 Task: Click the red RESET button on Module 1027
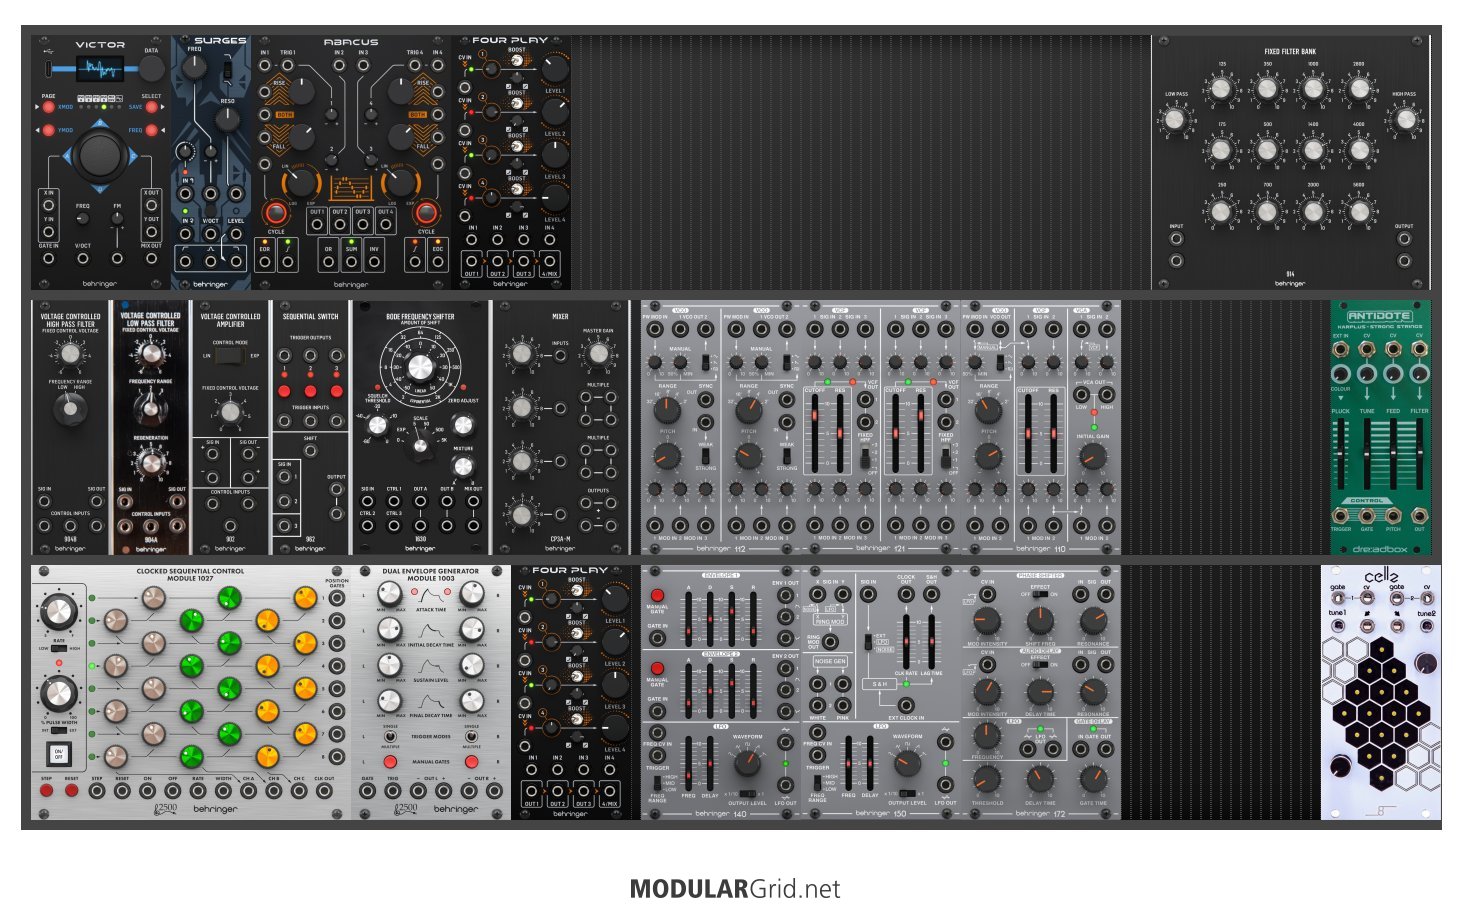(71, 791)
